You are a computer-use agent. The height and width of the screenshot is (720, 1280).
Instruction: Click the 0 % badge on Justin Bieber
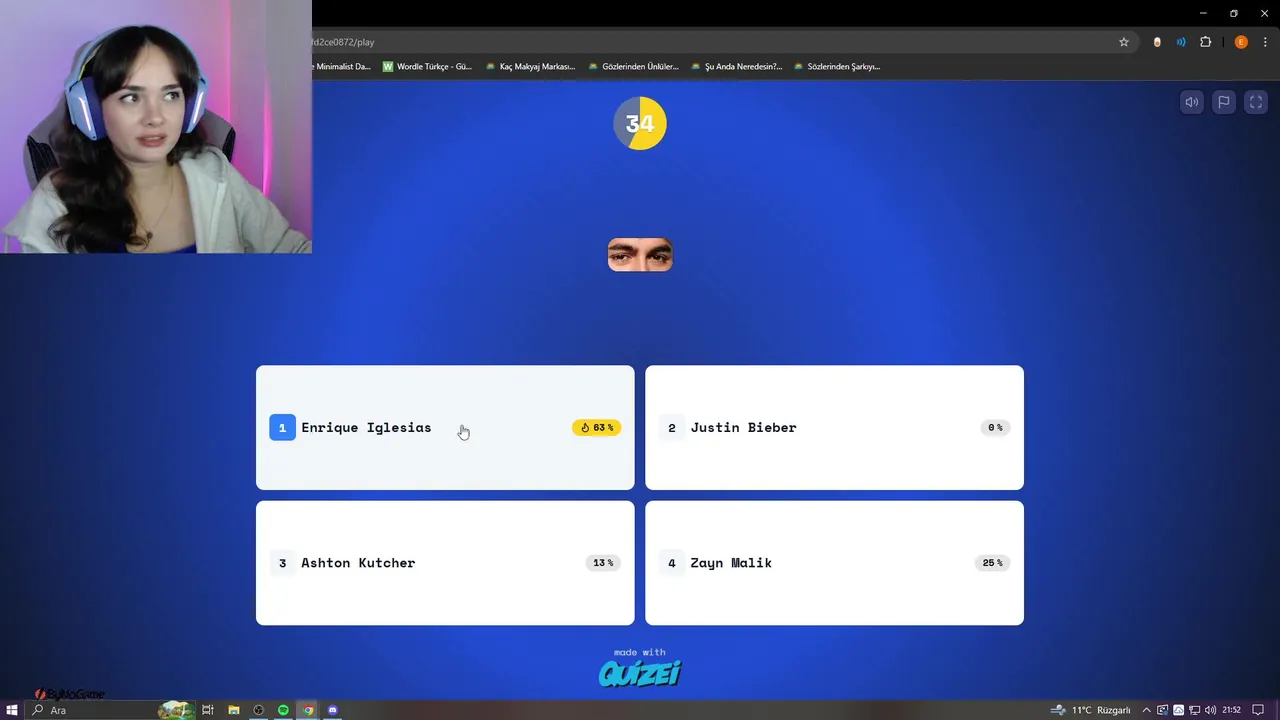[995, 427]
